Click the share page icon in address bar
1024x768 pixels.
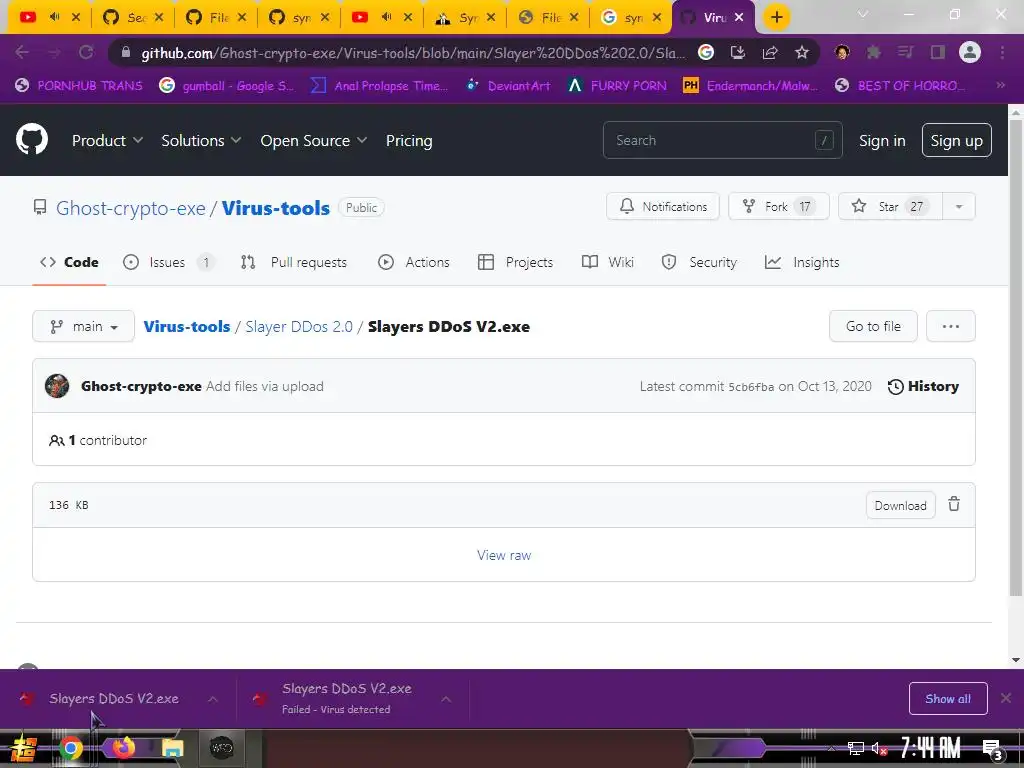[x=770, y=52]
